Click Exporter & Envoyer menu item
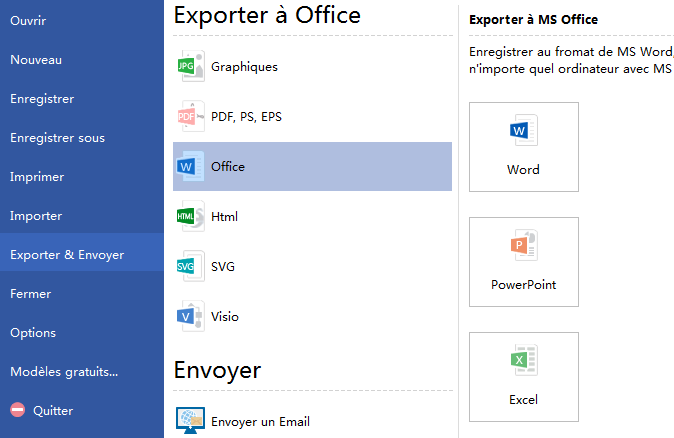The image size is (674, 438). point(67,255)
